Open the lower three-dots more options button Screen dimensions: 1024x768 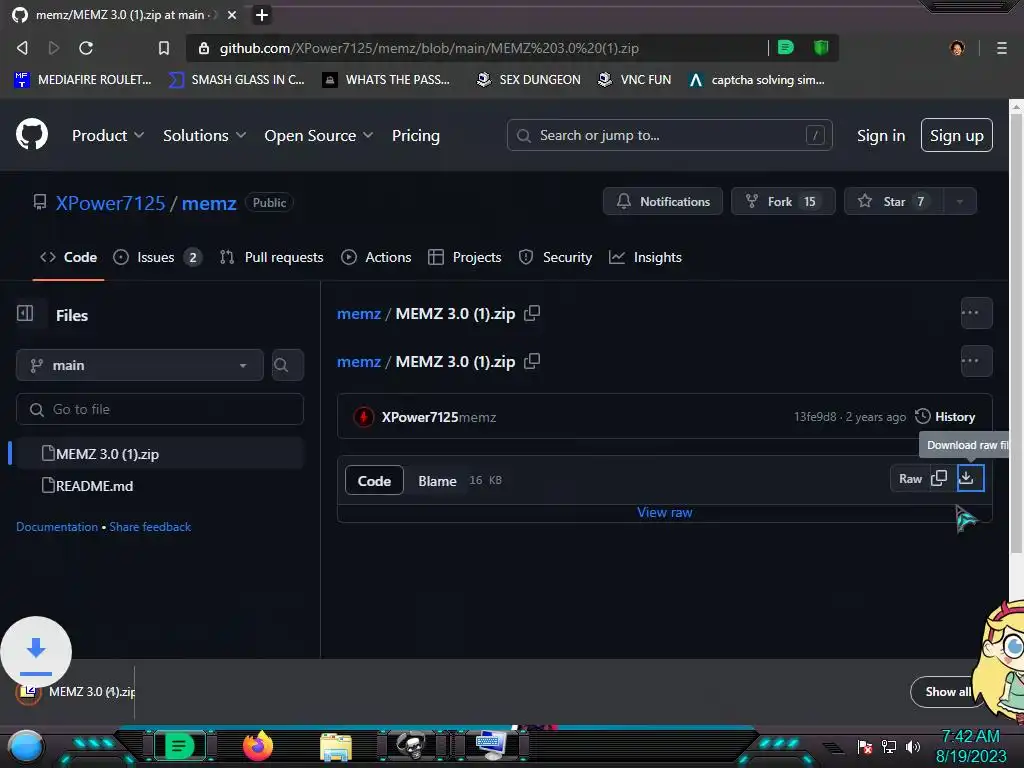click(x=976, y=360)
